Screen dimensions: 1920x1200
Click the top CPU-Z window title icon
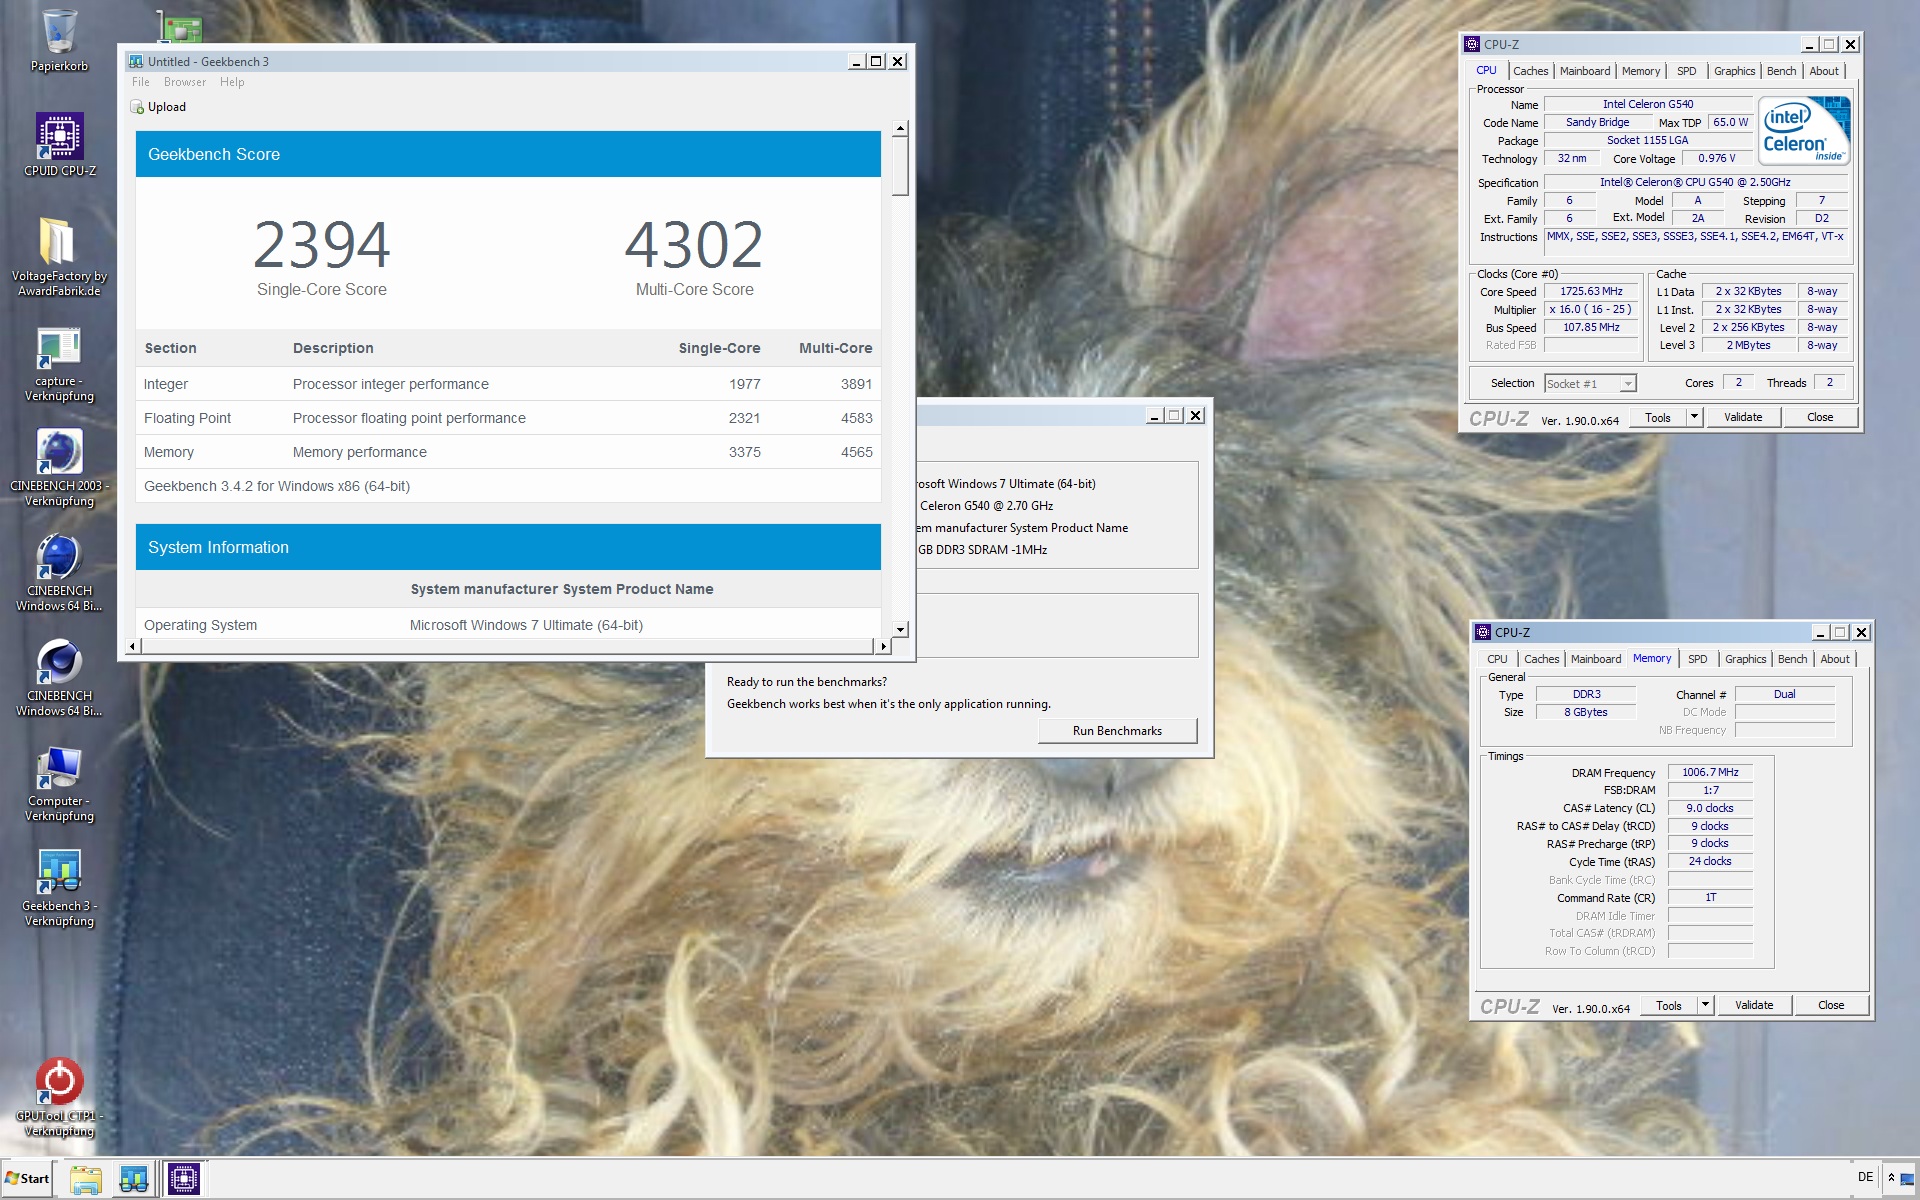tap(1472, 44)
